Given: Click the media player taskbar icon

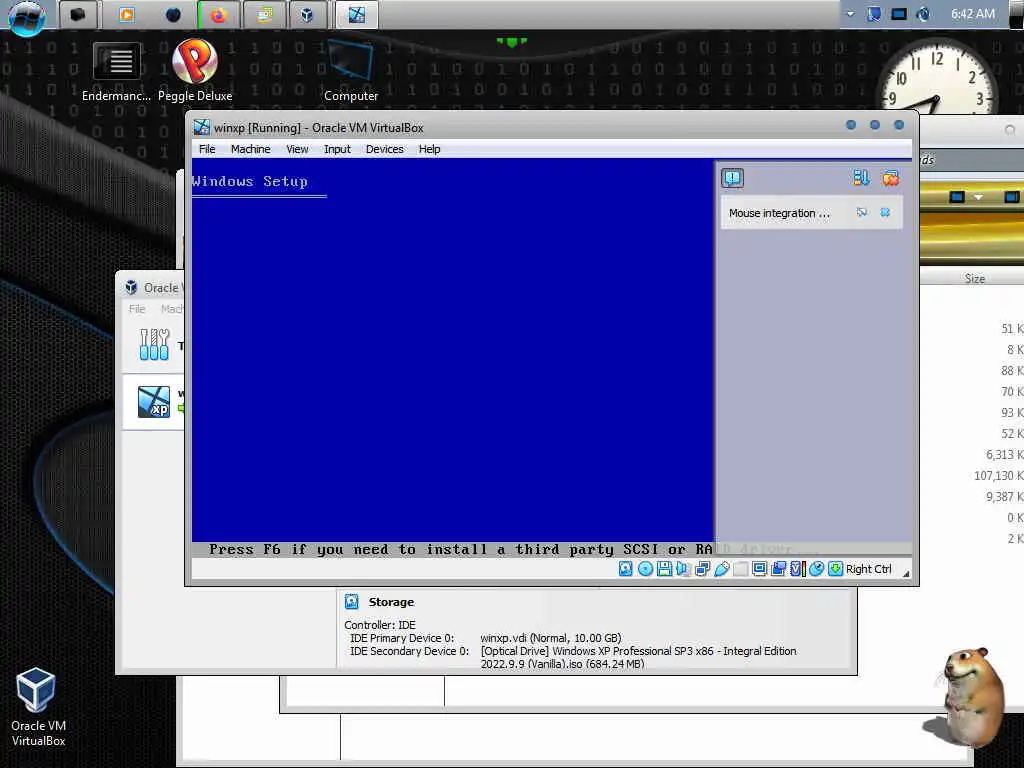Looking at the screenshot, I should pyautogui.click(x=127, y=15).
